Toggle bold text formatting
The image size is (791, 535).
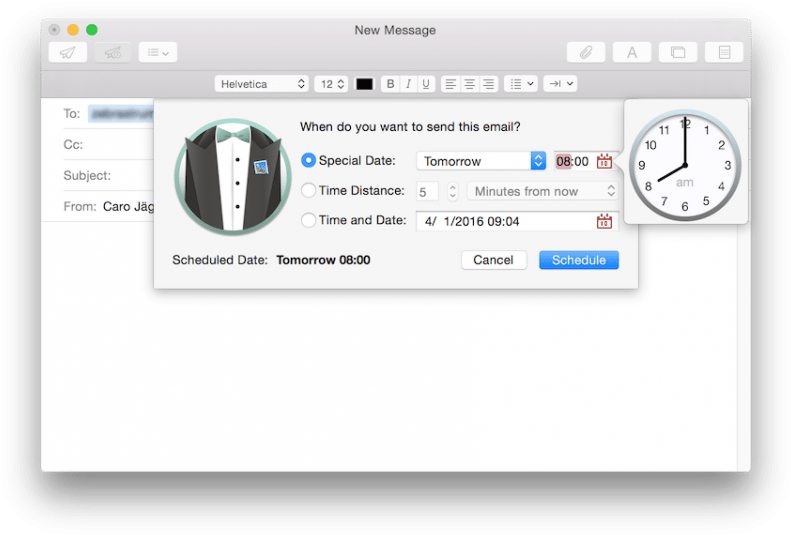(x=390, y=84)
